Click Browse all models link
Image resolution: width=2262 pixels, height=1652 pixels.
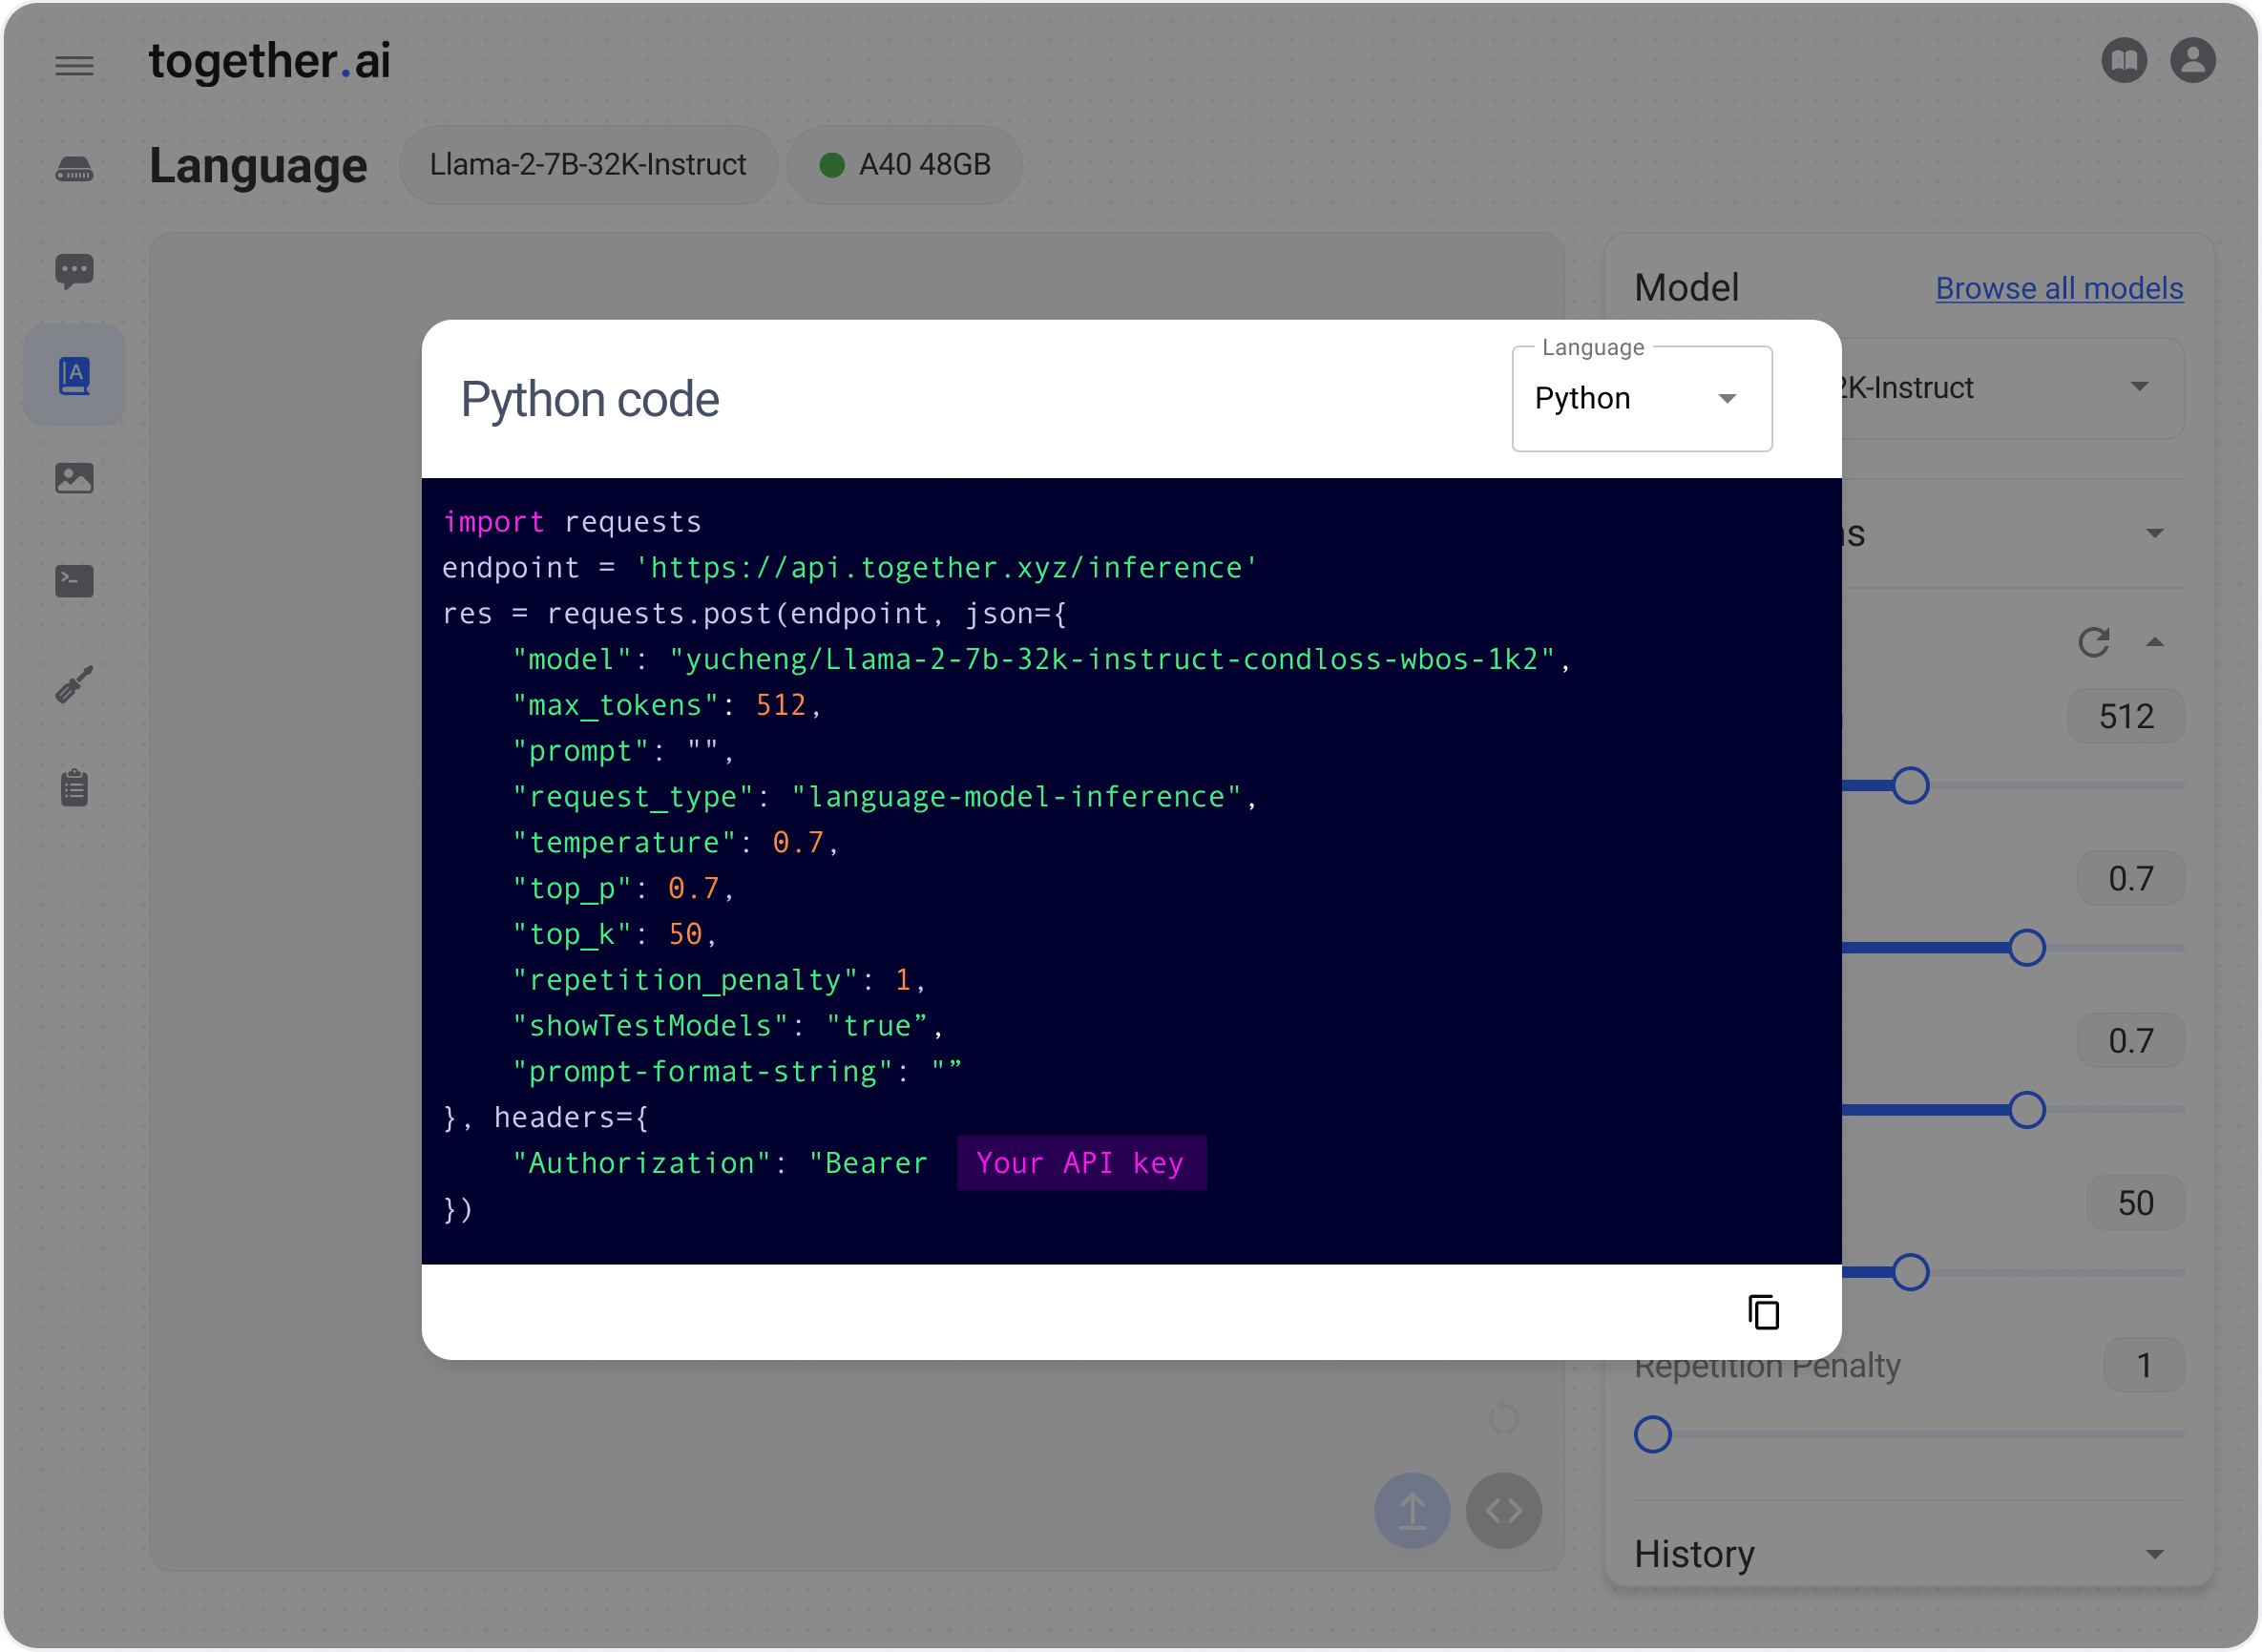pyautogui.click(x=2058, y=288)
